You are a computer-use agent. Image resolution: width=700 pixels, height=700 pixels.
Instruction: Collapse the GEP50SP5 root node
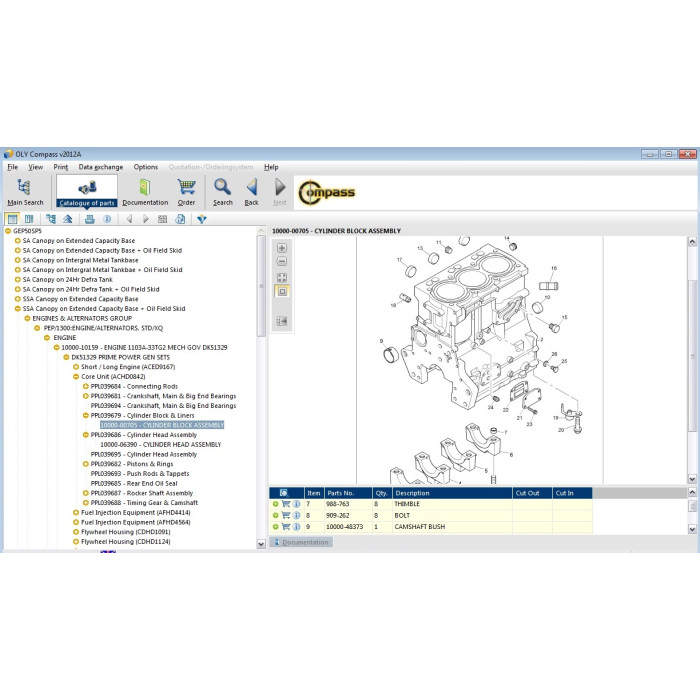(x=8, y=231)
